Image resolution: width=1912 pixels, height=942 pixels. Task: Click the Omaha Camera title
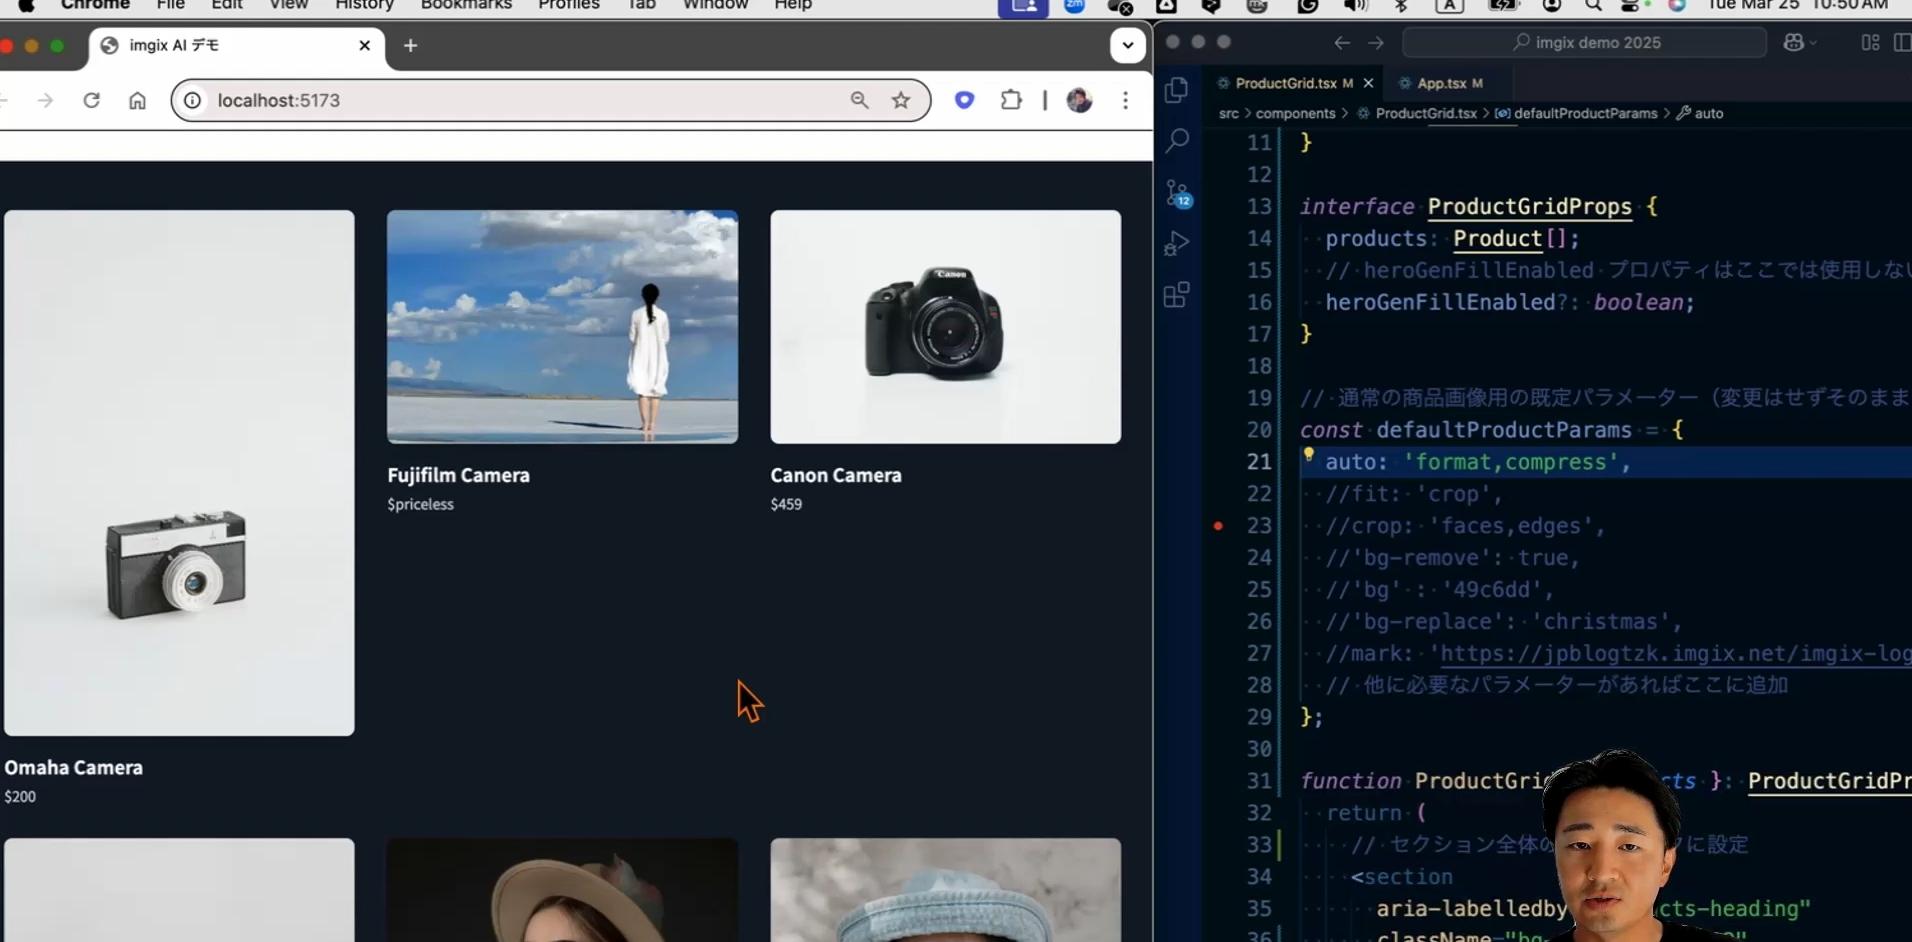(73, 767)
